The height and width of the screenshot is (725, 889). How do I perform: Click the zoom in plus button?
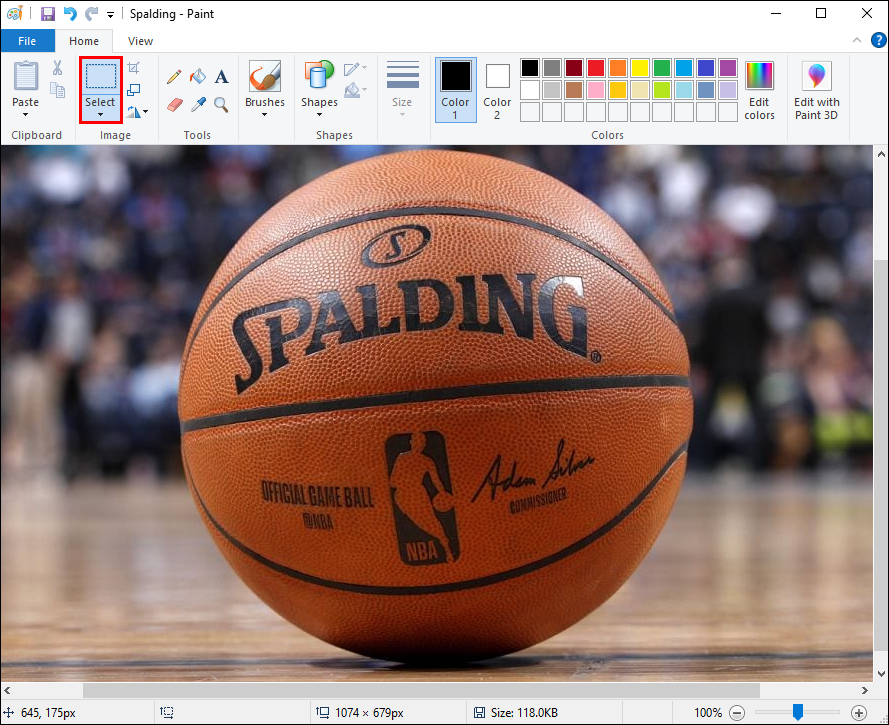[x=858, y=713]
